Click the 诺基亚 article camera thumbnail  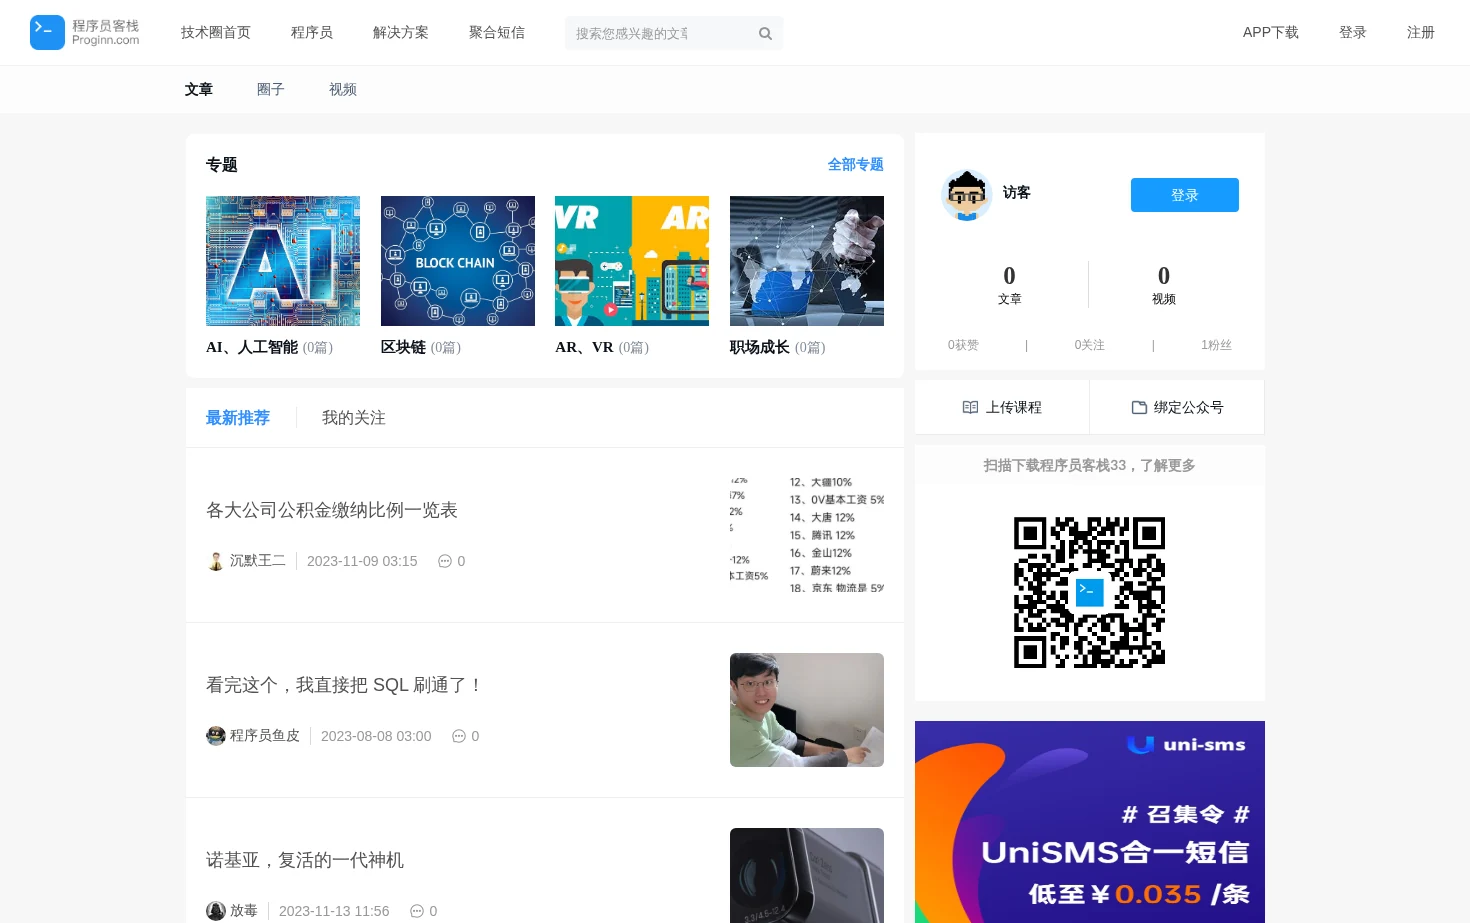[807, 876]
